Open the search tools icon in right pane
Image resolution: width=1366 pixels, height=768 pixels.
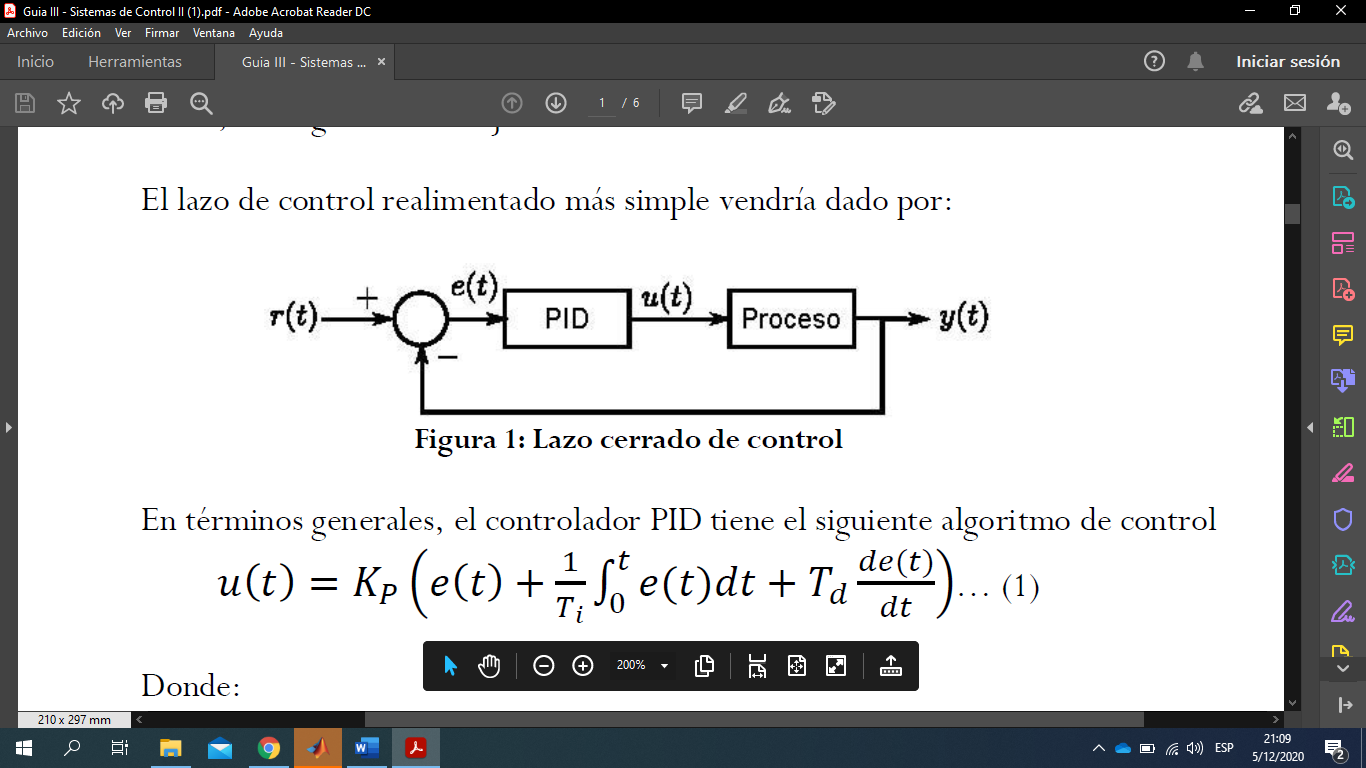coord(1343,150)
